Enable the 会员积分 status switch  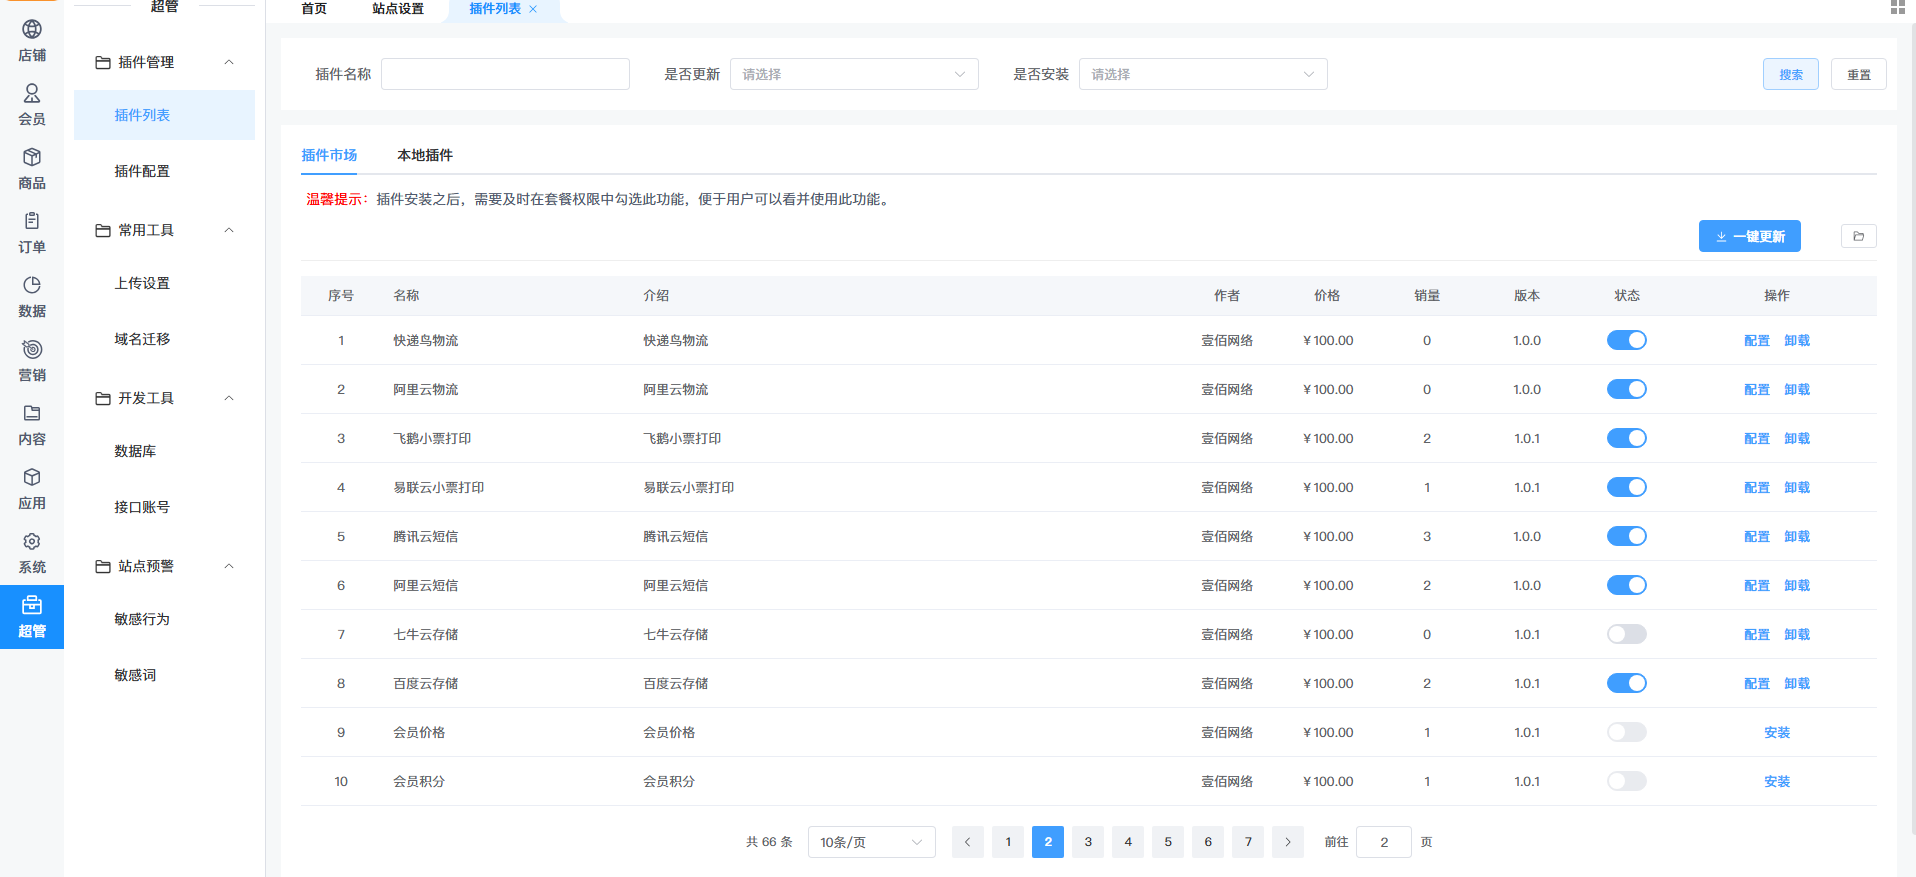click(x=1626, y=781)
